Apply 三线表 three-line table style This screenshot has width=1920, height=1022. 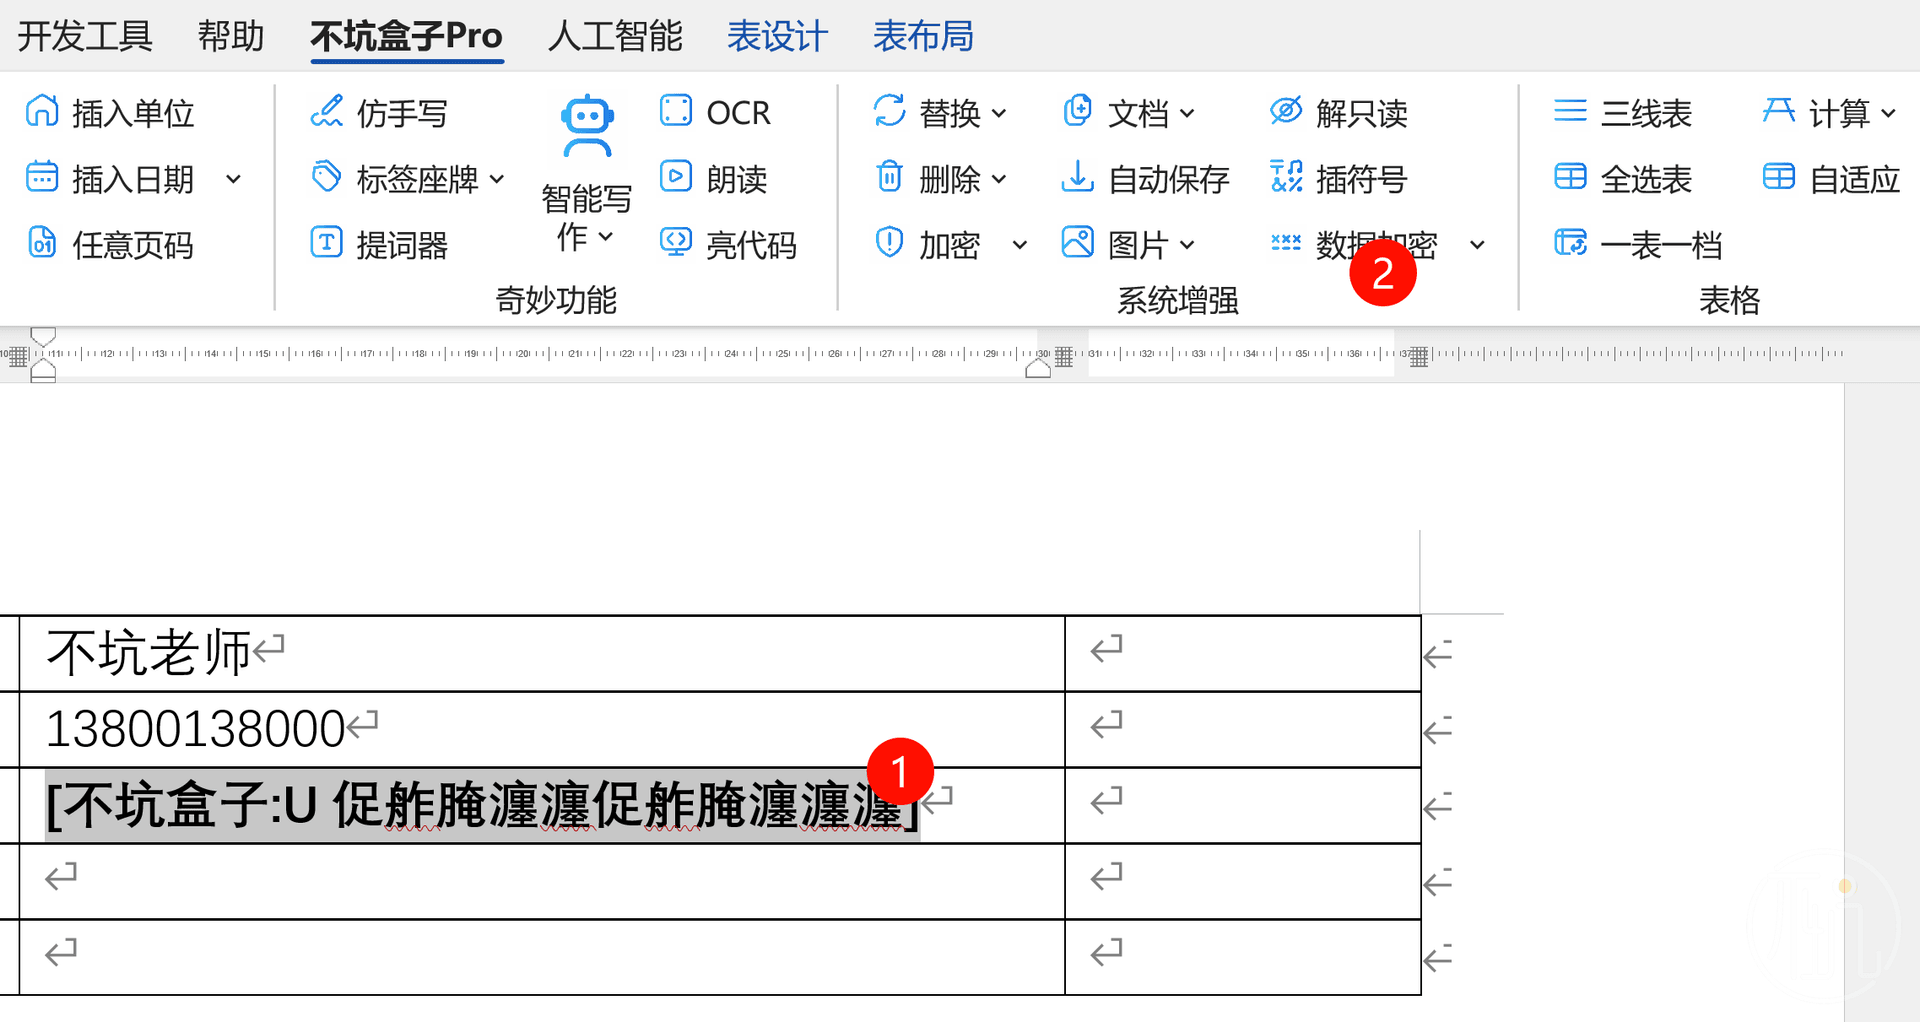(x=1623, y=112)
